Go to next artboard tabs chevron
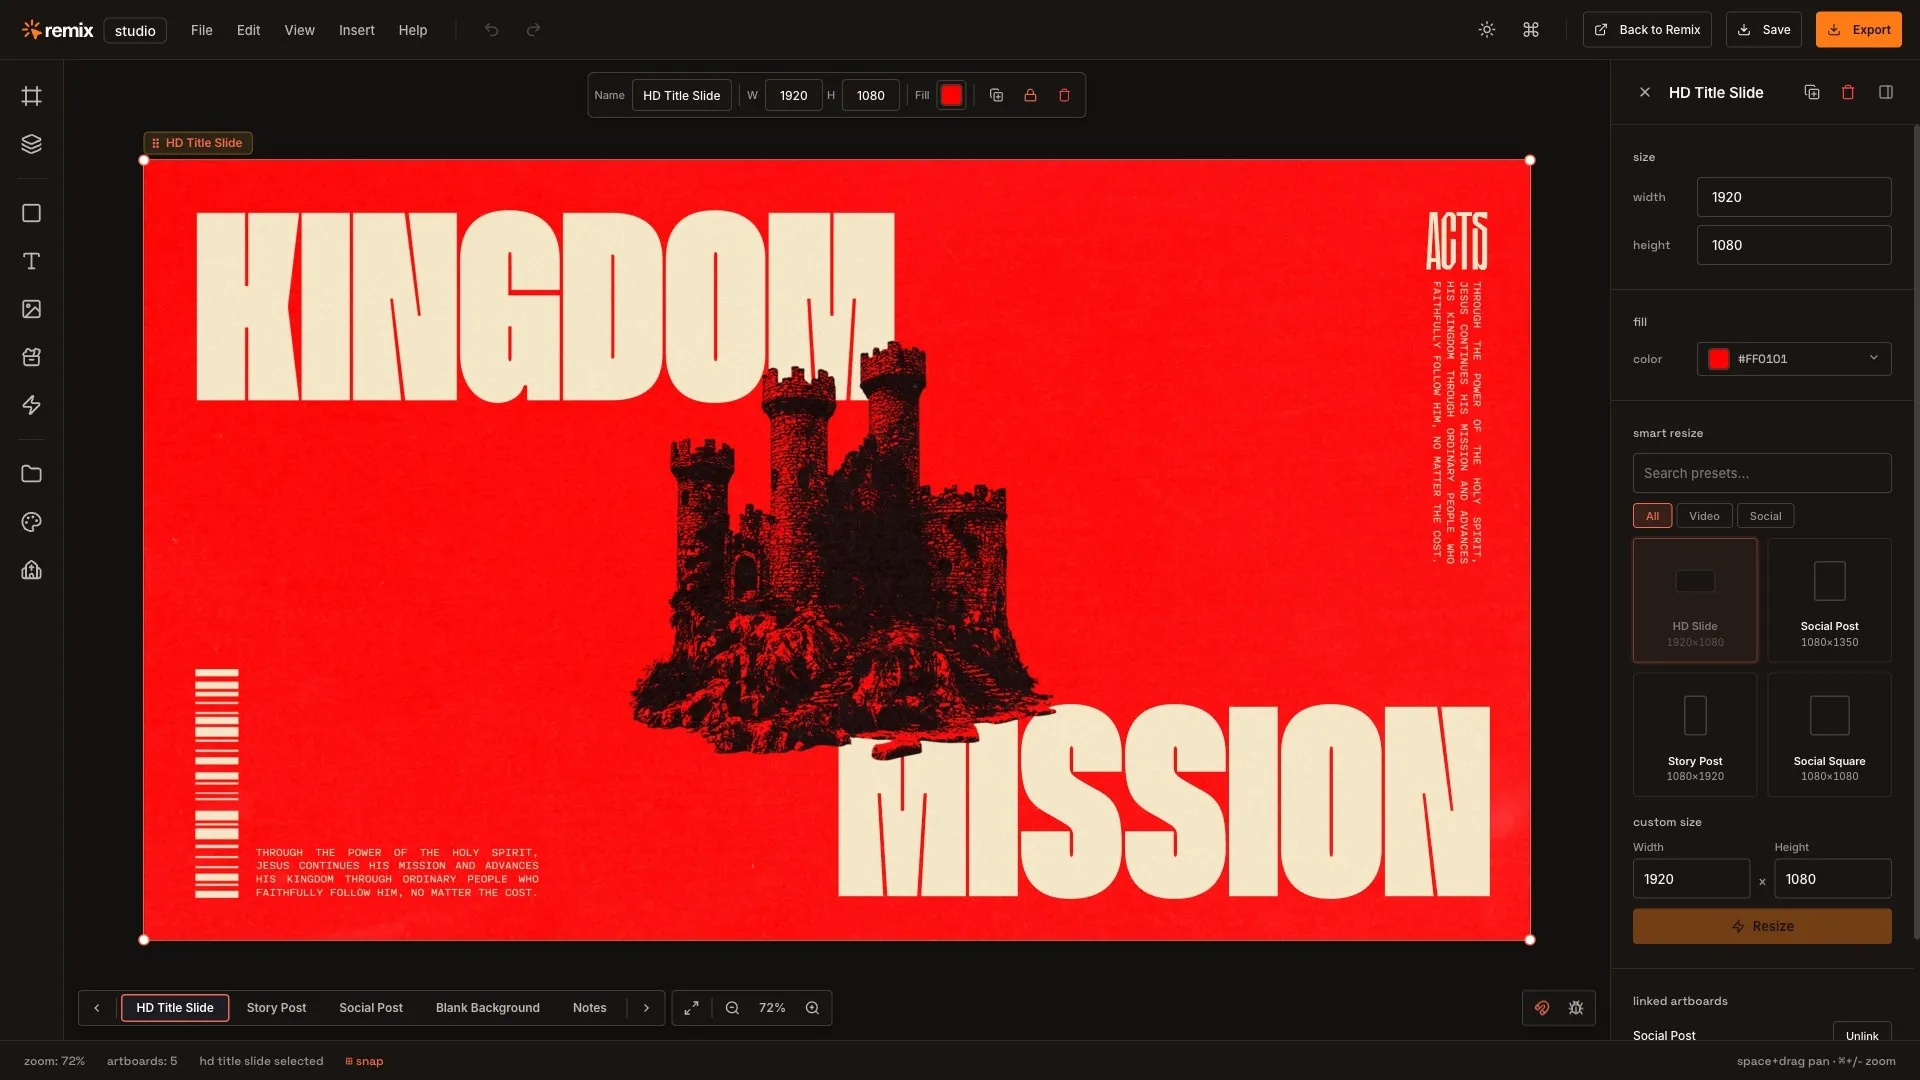1920x1080 pixels. pyautogui.click(x=646, y=1008)
